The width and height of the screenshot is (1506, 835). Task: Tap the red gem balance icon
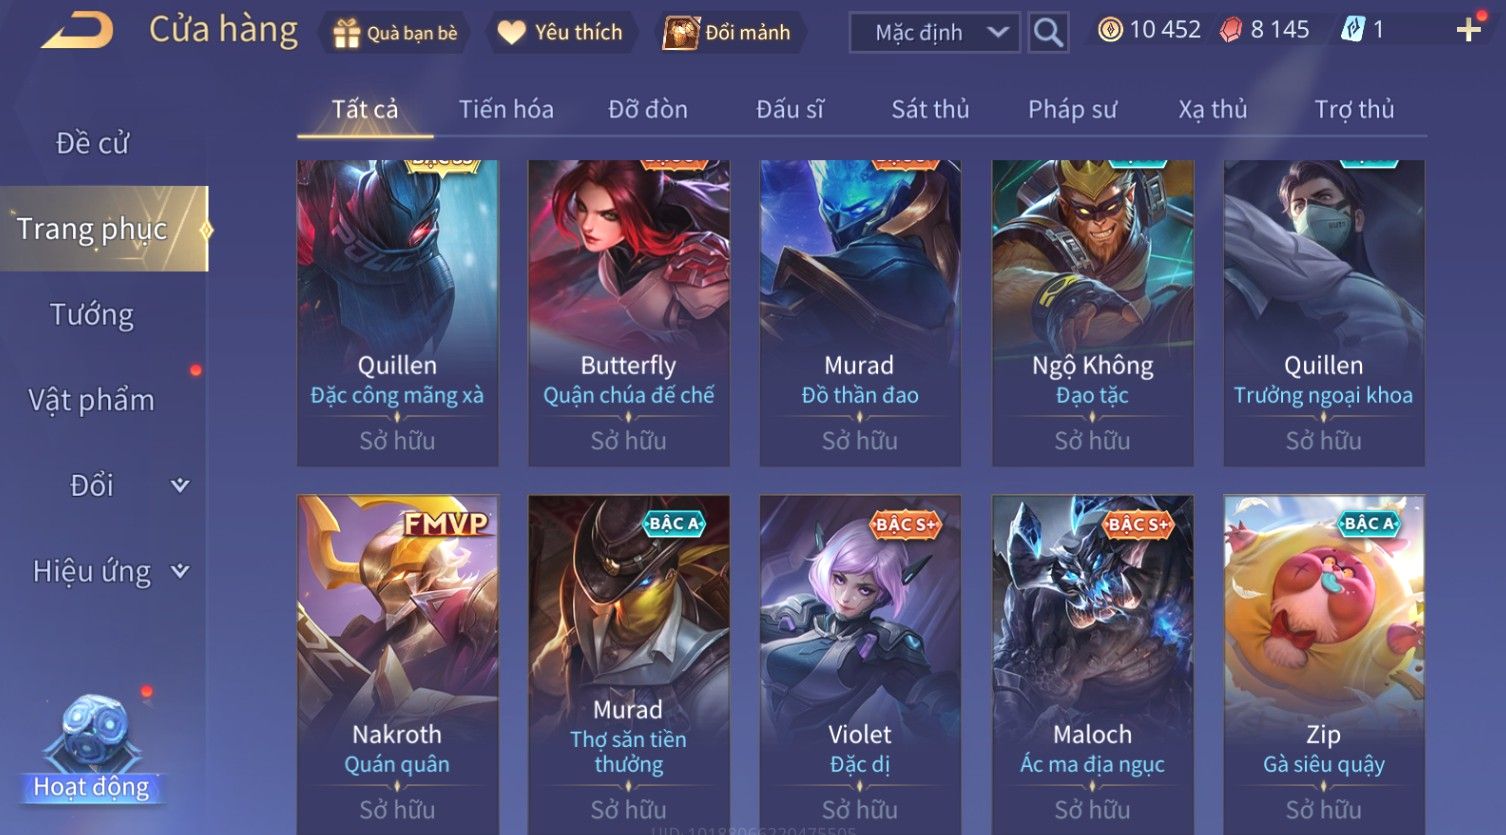(1231, 30)
